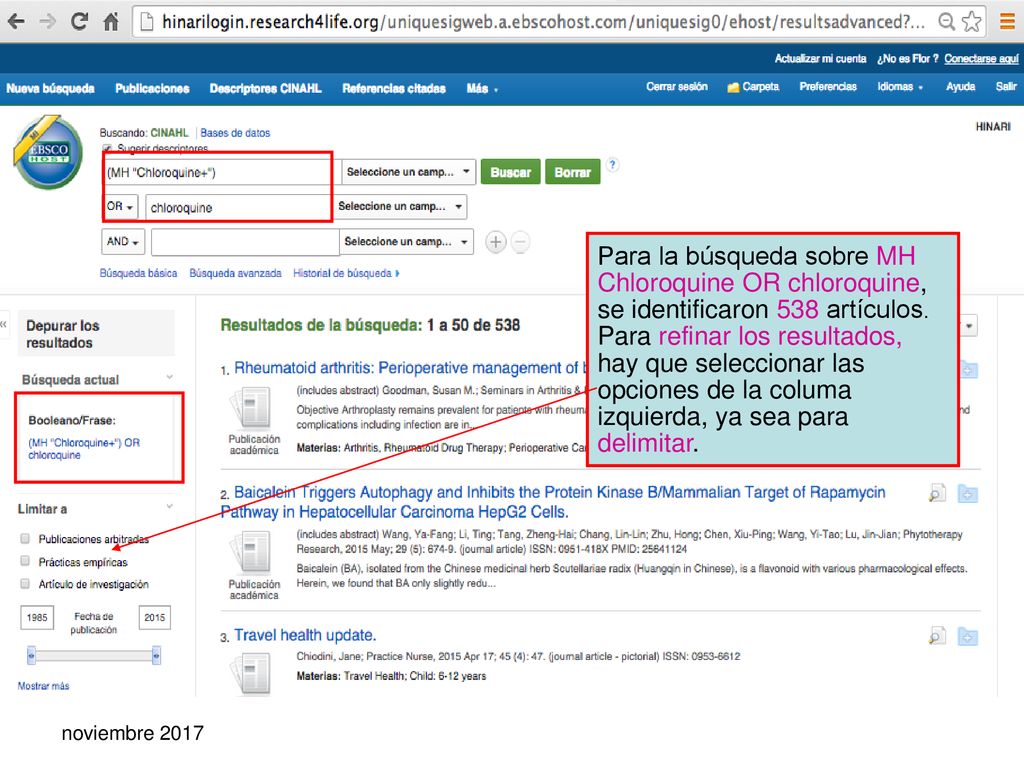Click right handle of publication date slider
The width and height of the screenshot is (1024, 768).
click(156, 654)
